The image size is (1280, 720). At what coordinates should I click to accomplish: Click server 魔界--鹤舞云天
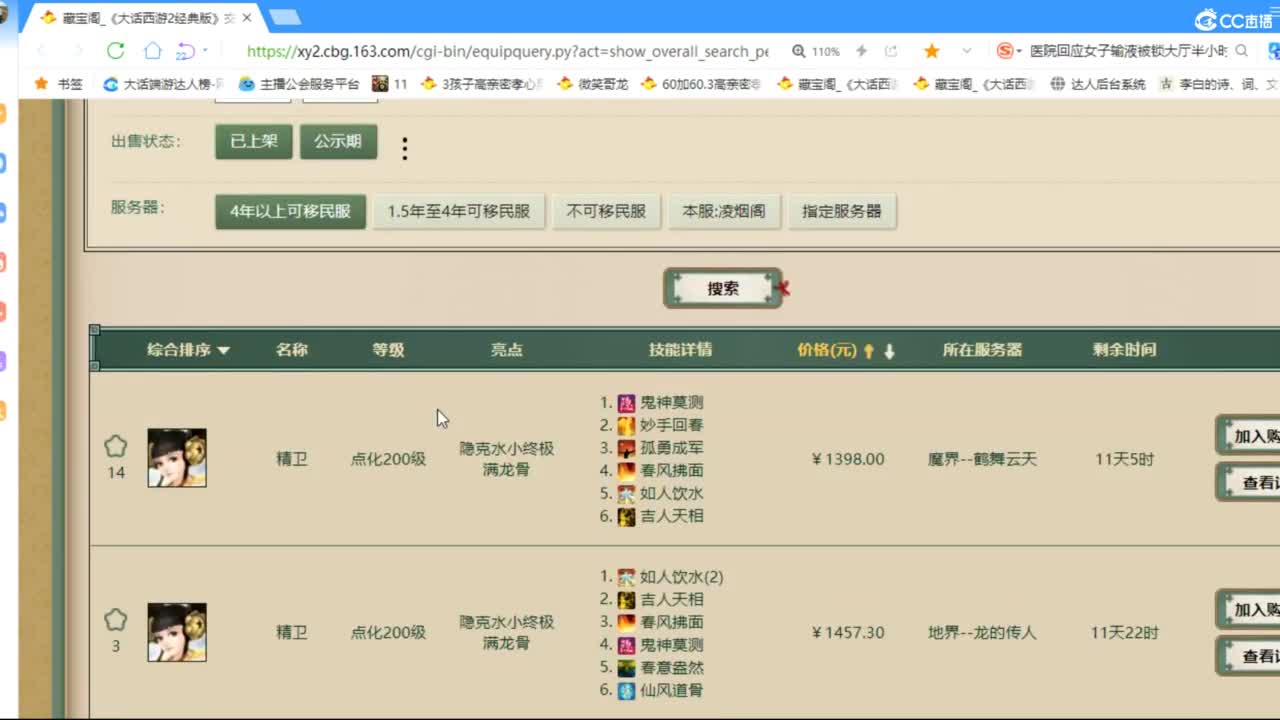tap(982, 459)
